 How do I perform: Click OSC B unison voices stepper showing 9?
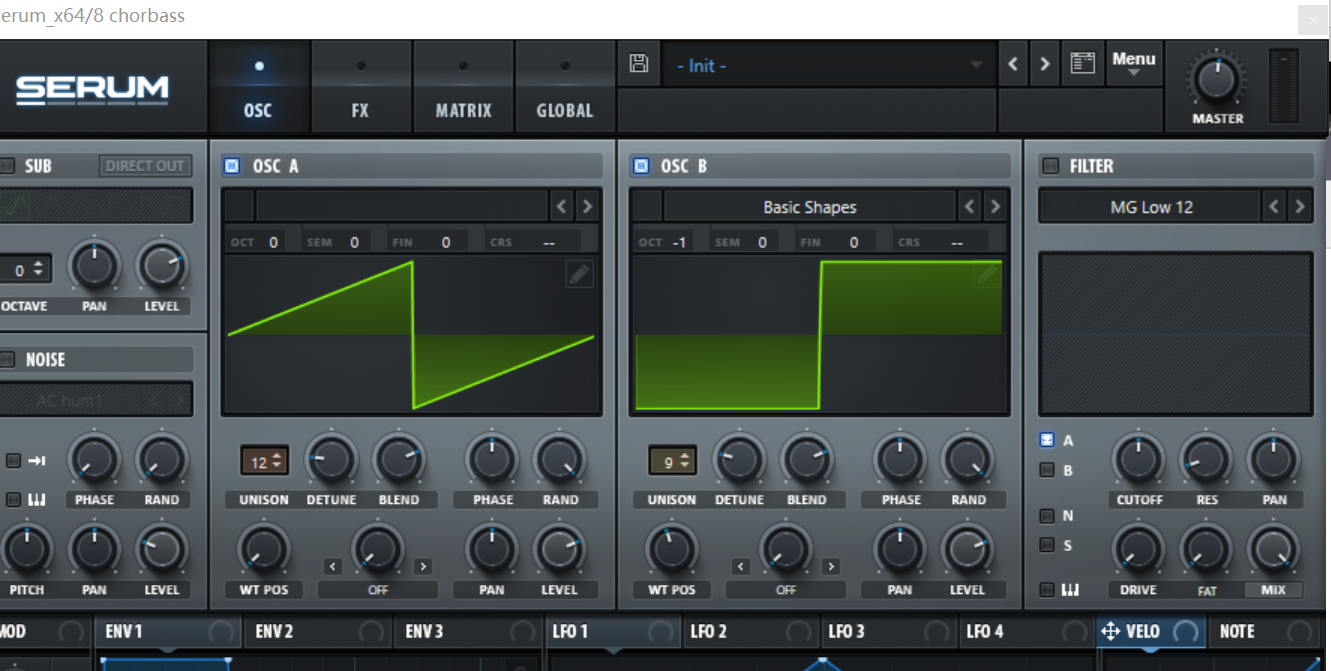click(x=672, y=462)
